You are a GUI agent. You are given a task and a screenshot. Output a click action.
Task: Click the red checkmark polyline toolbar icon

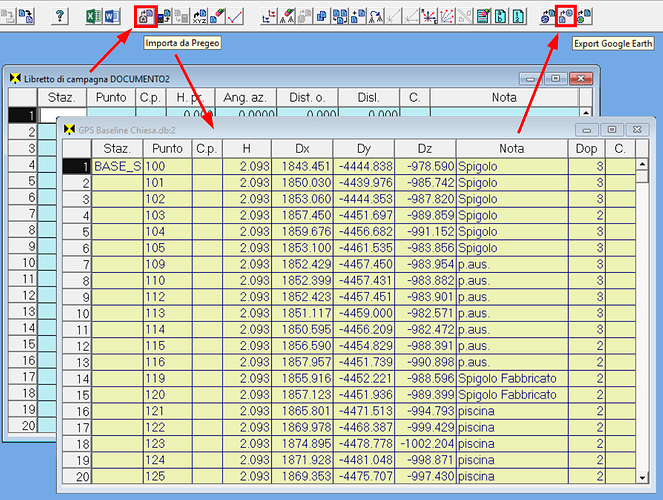coord(237,17)
